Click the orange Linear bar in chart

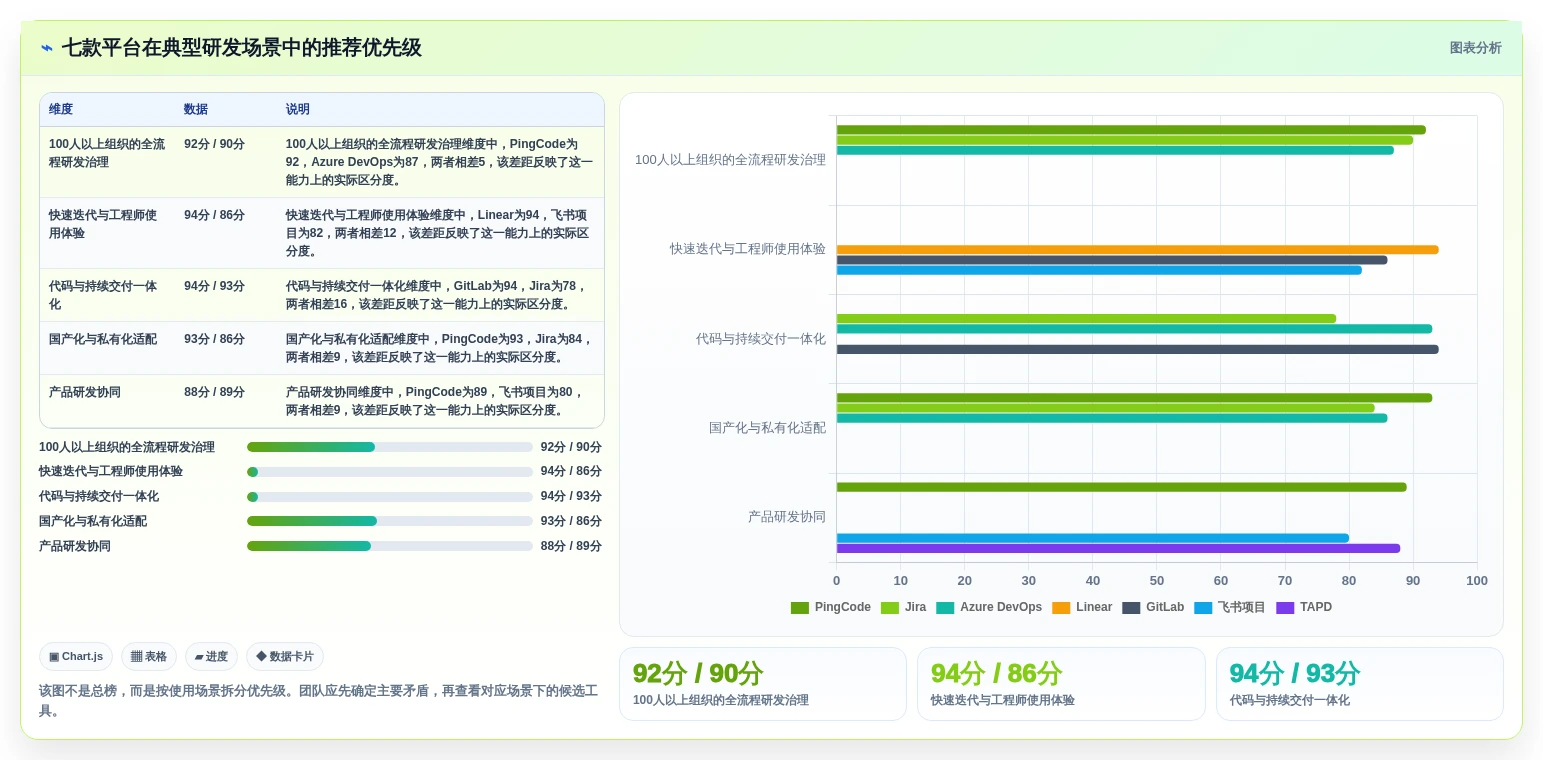click(x=1137, y=250)
